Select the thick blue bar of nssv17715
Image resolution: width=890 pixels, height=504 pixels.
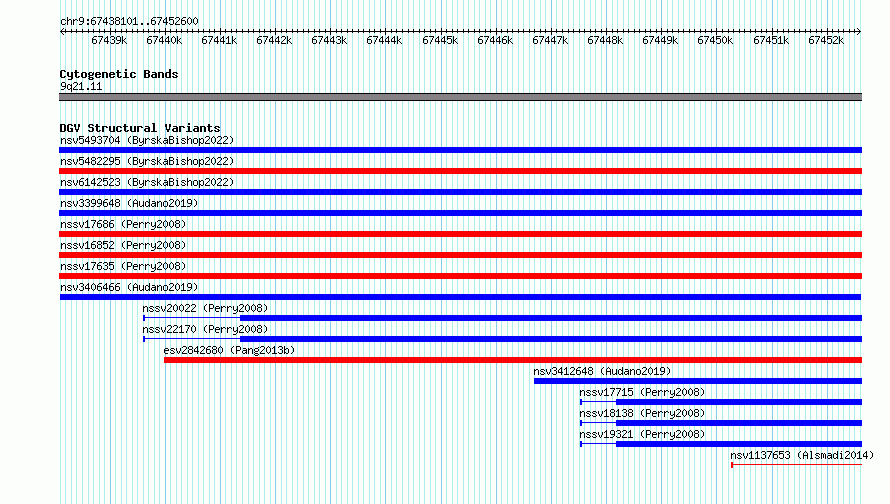pyautogui.click(x=739, y=402)
